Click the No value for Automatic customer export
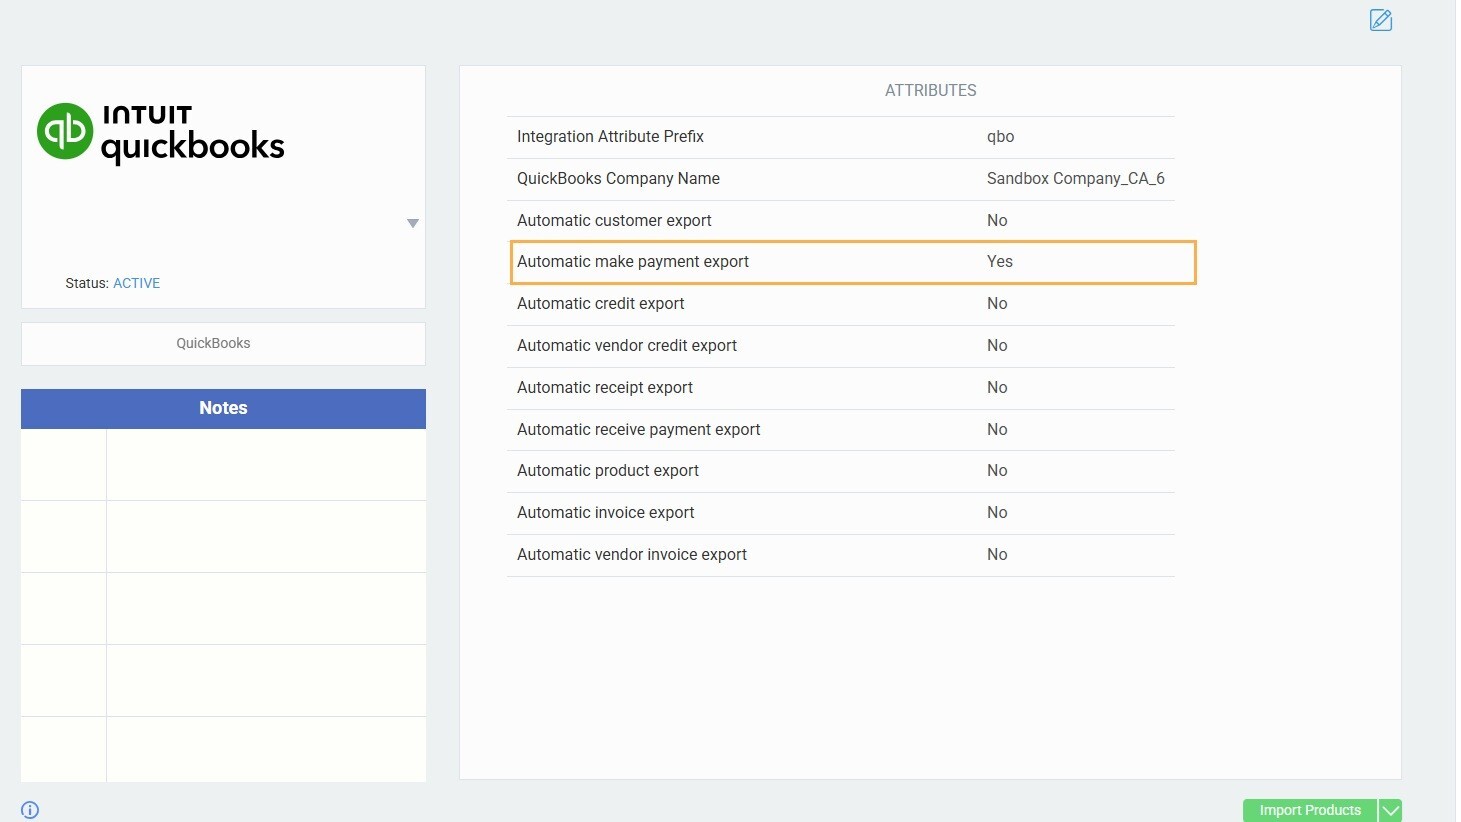 coord(997,220)
